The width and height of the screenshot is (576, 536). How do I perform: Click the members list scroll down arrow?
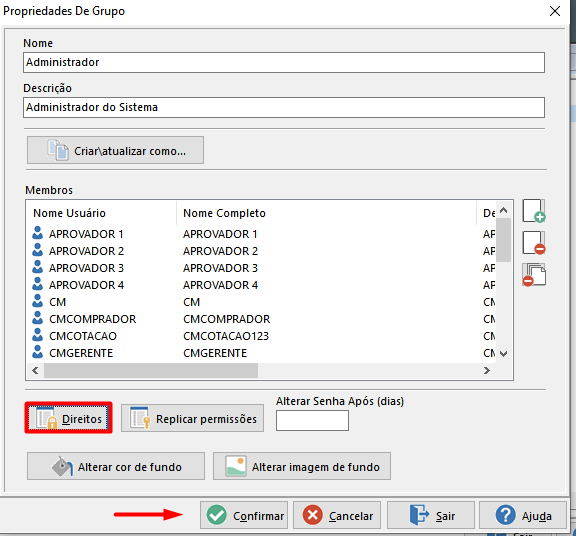pos(504,354)
